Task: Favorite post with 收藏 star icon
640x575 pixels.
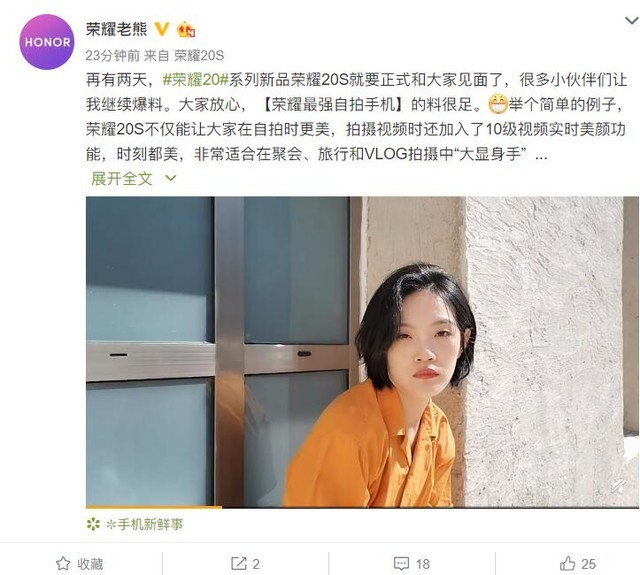Action: click(x=79, y=564)
